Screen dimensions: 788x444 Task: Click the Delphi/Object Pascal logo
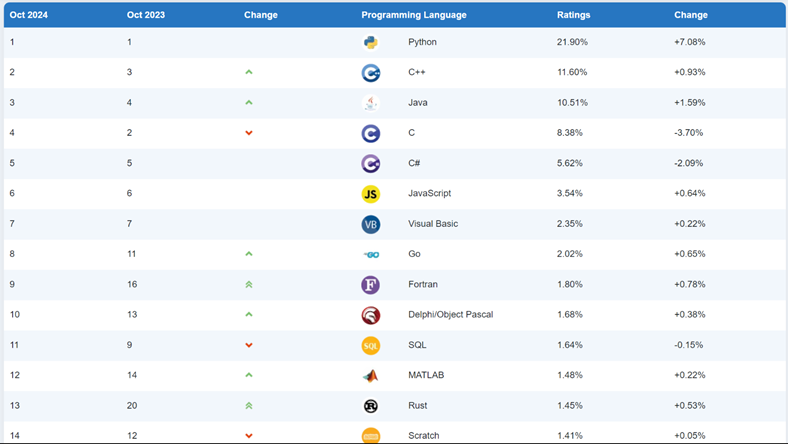[370, 315]
